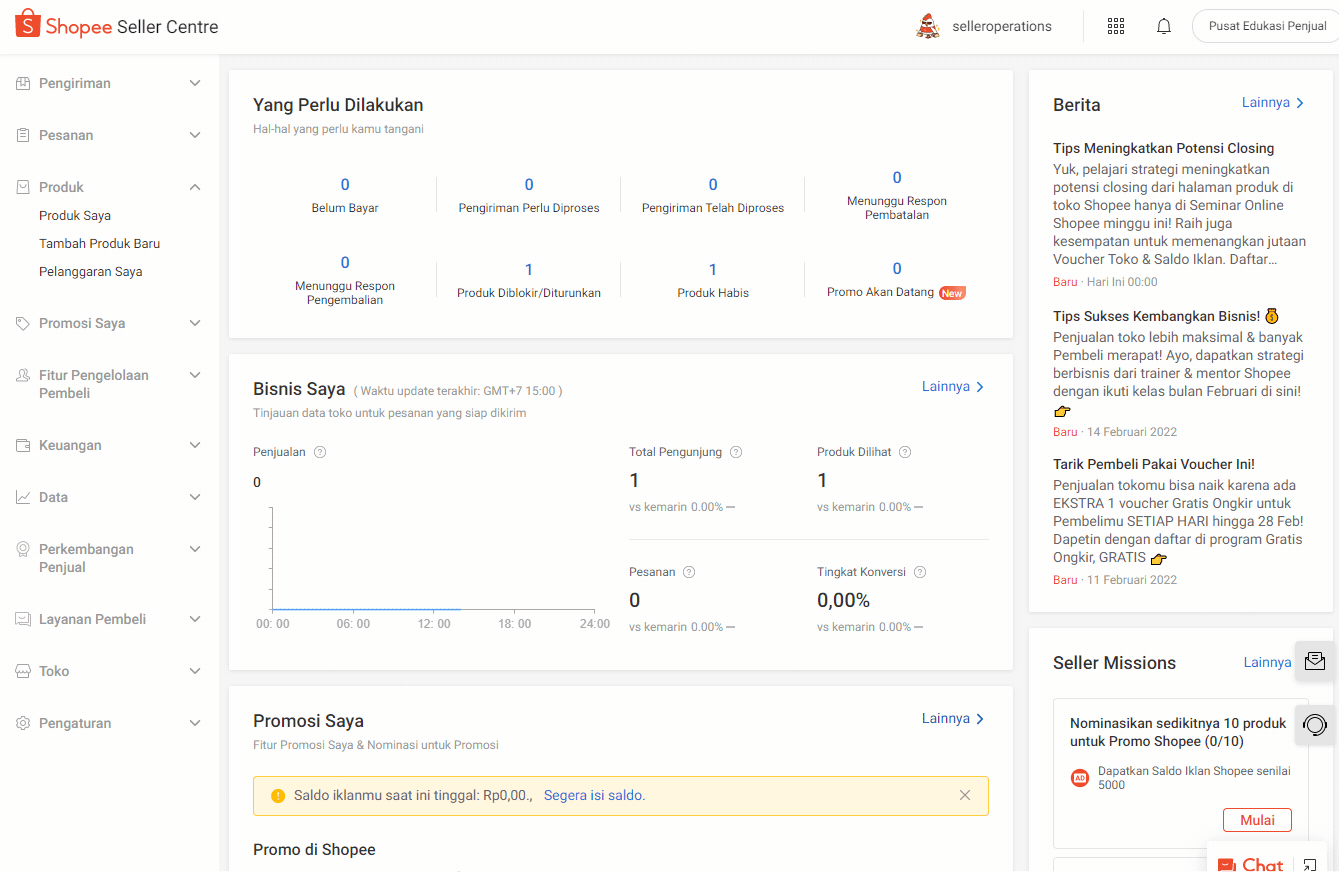Image resolution: width=1339 pixels, height=872 pixels.
Task: Click the Segera isi saldo link
Action: click(594, 796)
